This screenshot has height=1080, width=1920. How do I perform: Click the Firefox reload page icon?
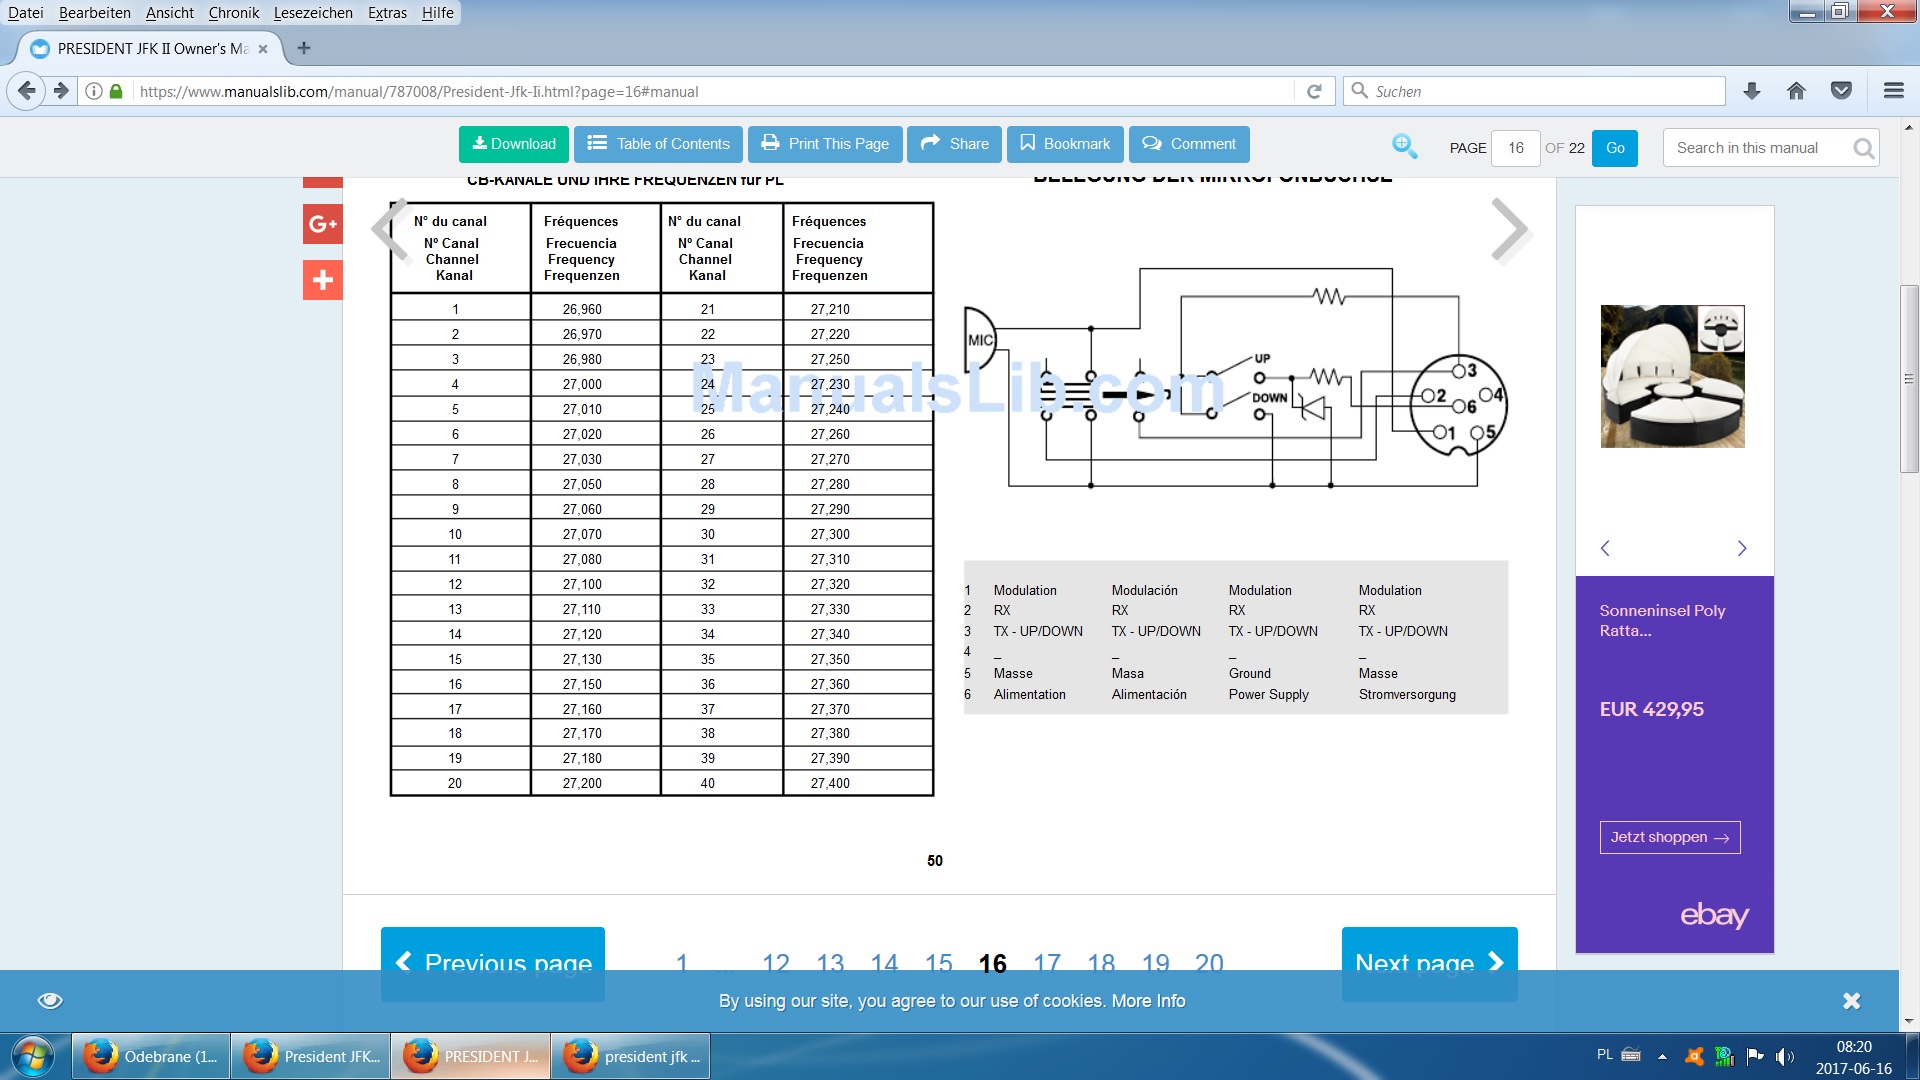[1314, 91]
